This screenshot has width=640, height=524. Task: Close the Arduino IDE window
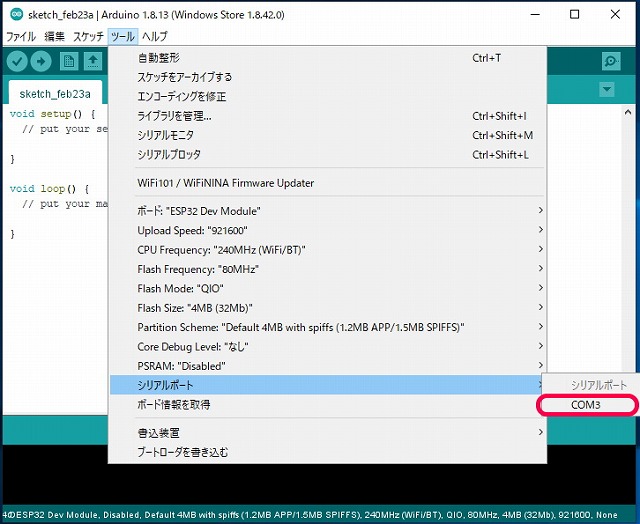pyautogui.click(x=615, y=14)
